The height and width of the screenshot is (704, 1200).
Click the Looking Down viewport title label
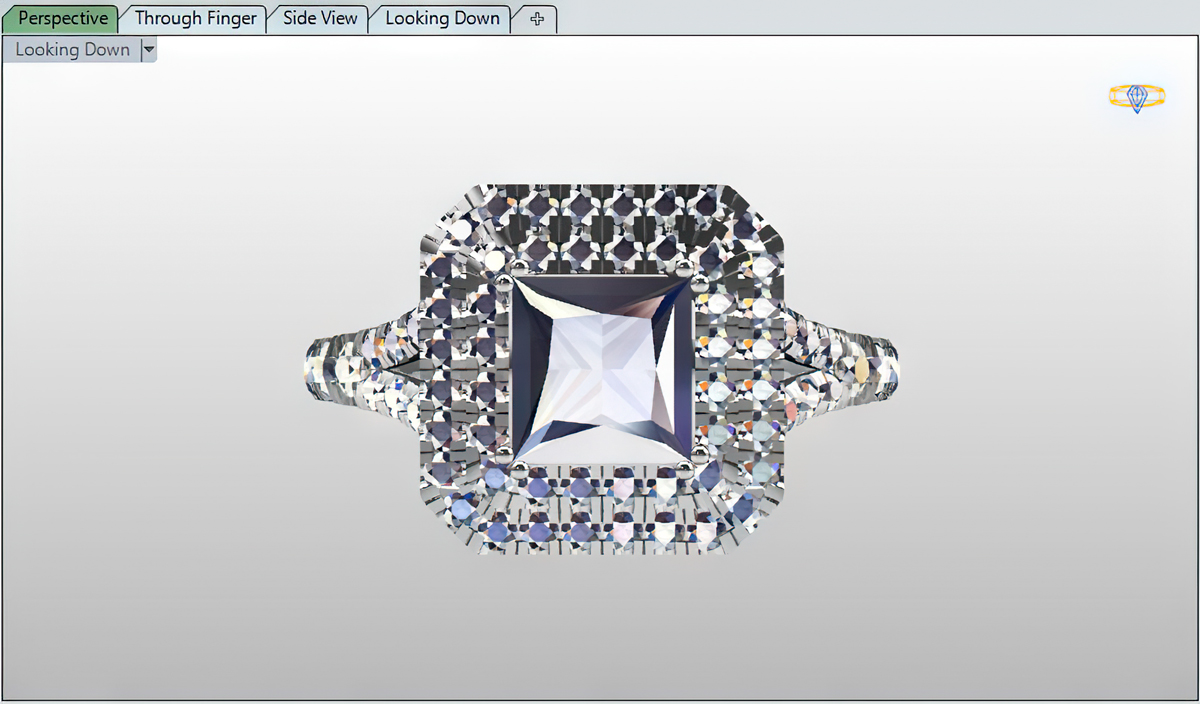tap(72, 50)
